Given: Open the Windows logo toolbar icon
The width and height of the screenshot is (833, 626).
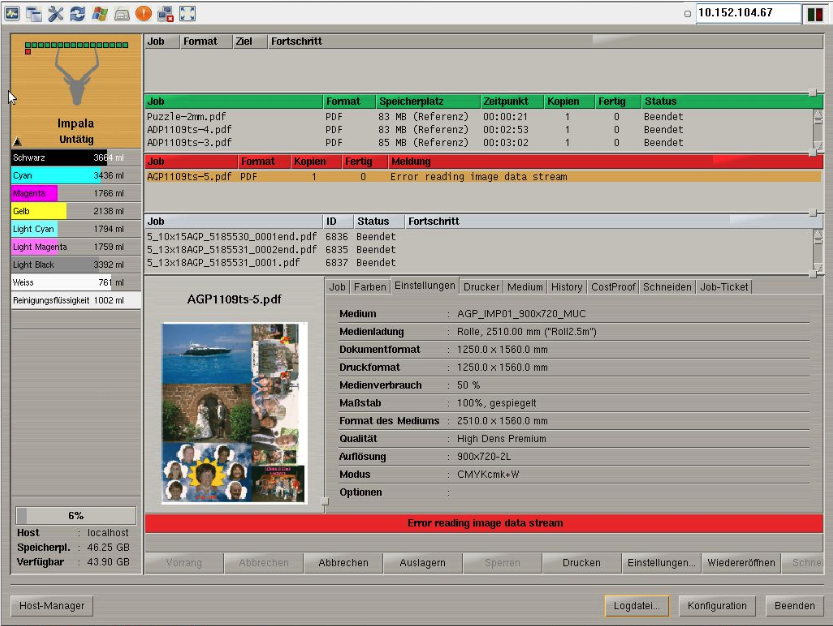Looking at the screenshot, I should [x=98, y=12].
